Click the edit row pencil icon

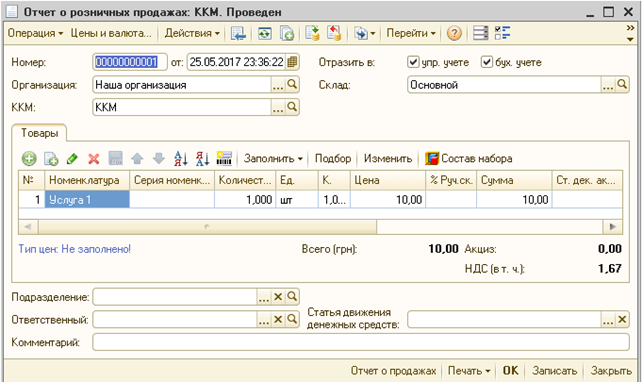tap(72, 159)
